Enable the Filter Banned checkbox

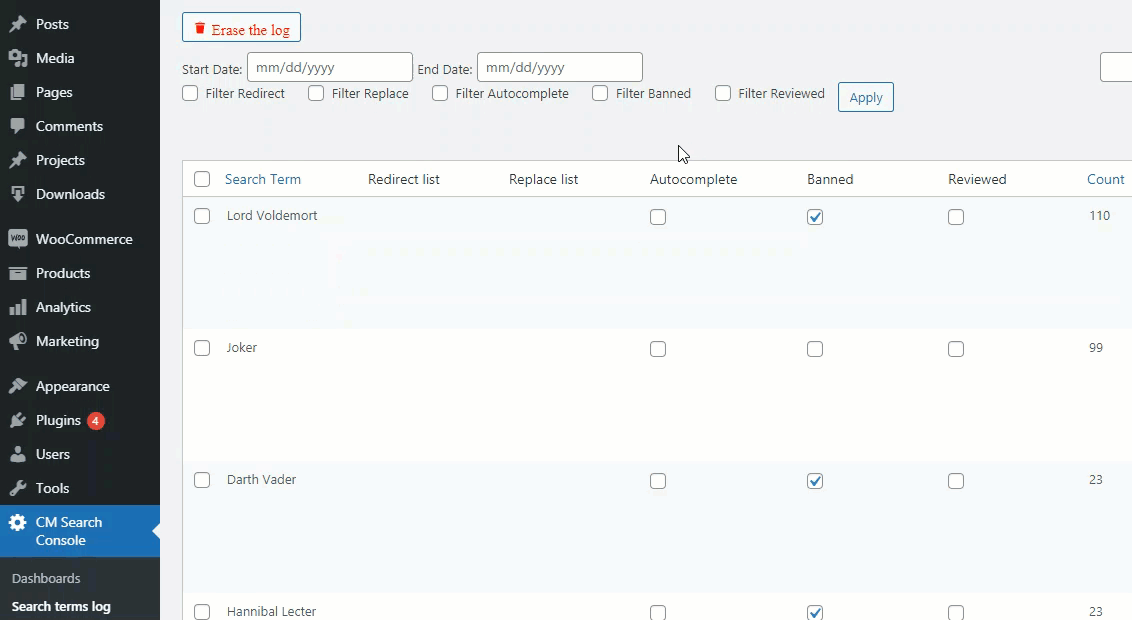pos(600,93)
